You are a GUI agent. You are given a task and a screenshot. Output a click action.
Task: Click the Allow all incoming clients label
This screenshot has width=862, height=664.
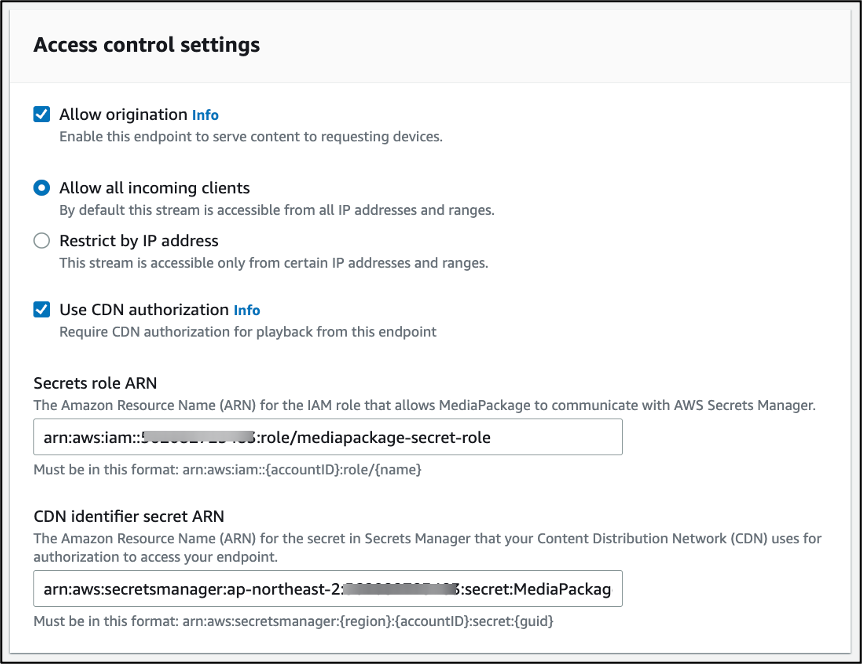[154, 188]
